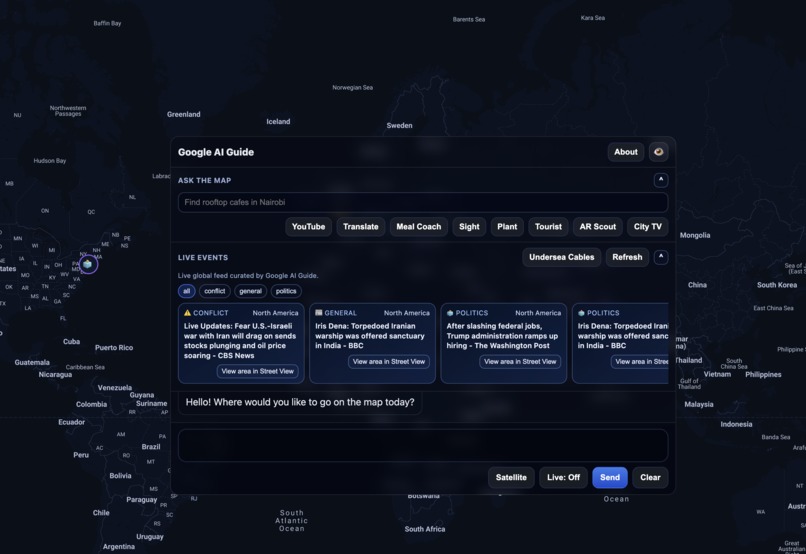806x554 pixels.
Task: Click the Argentina label on the map
Action: (119, 547)
